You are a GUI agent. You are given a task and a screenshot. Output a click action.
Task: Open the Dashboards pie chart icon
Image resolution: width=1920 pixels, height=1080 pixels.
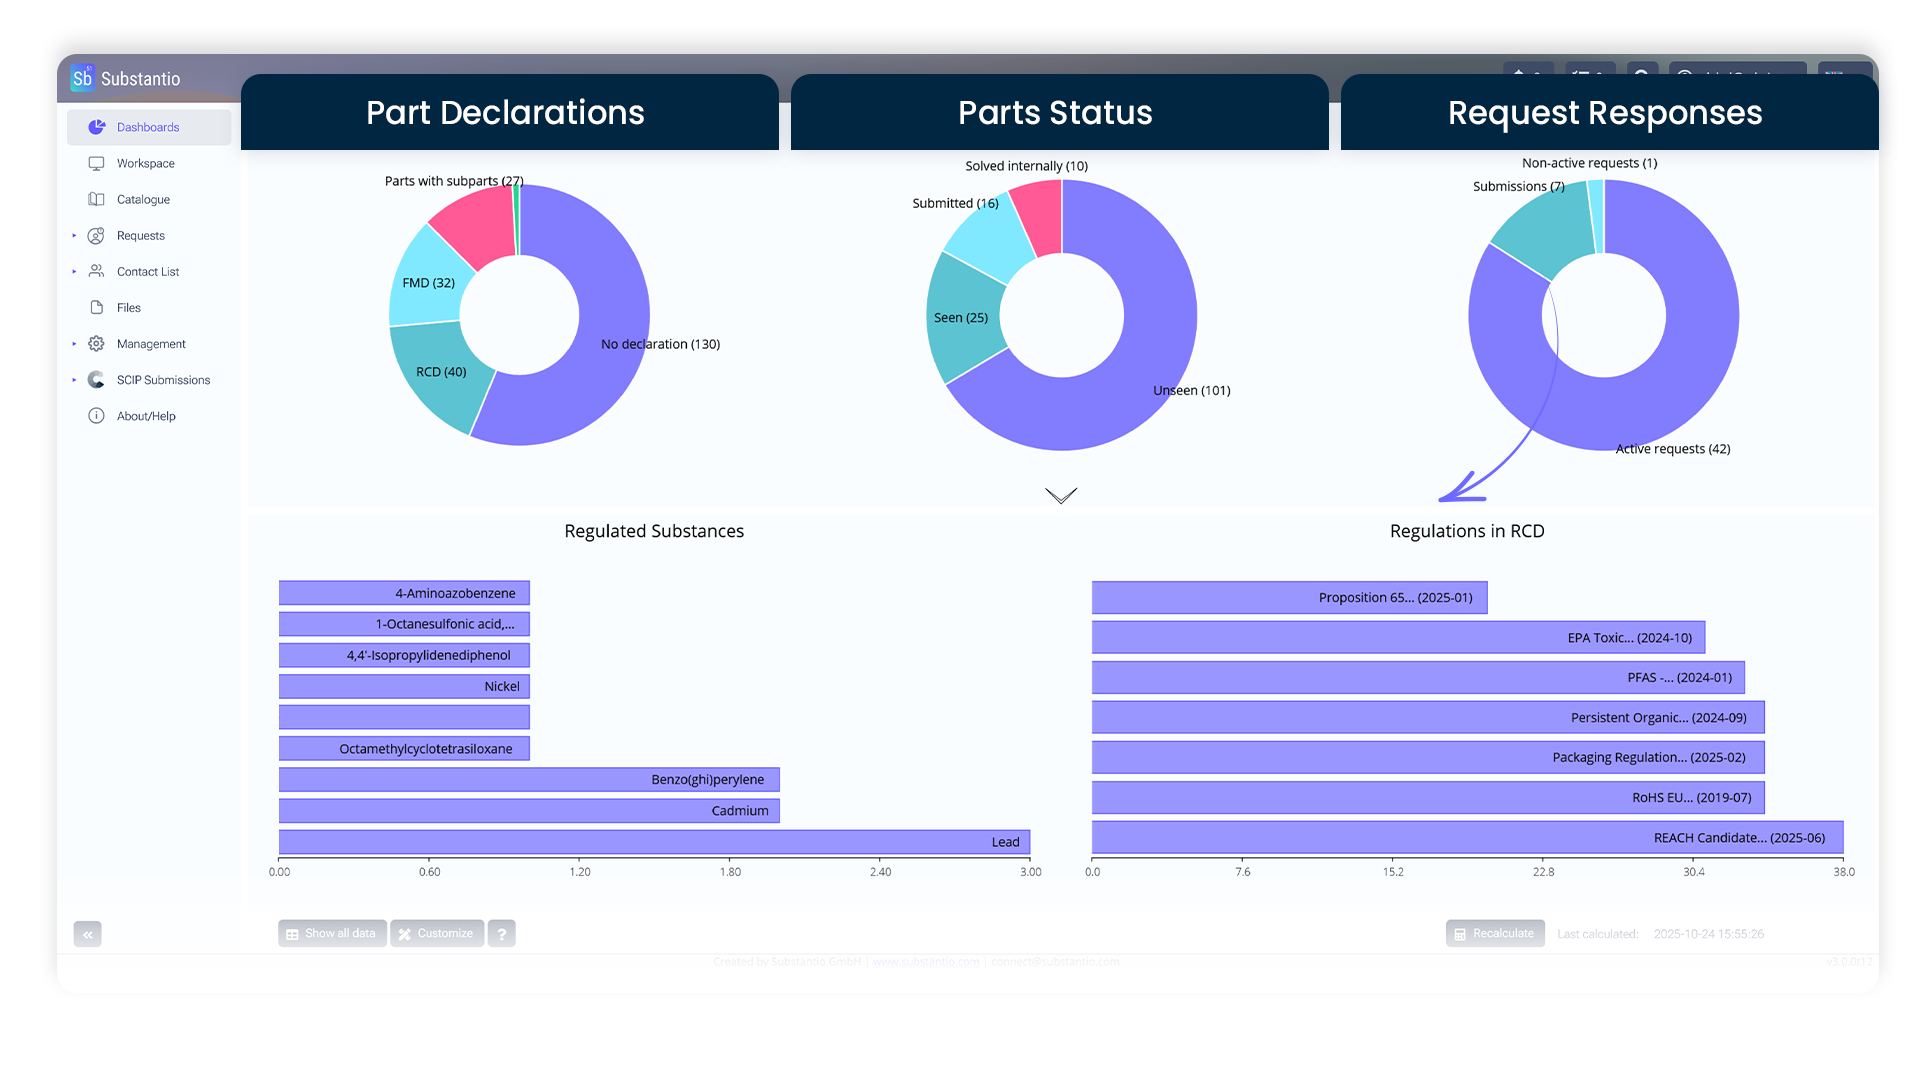click(x=96, y=127)
